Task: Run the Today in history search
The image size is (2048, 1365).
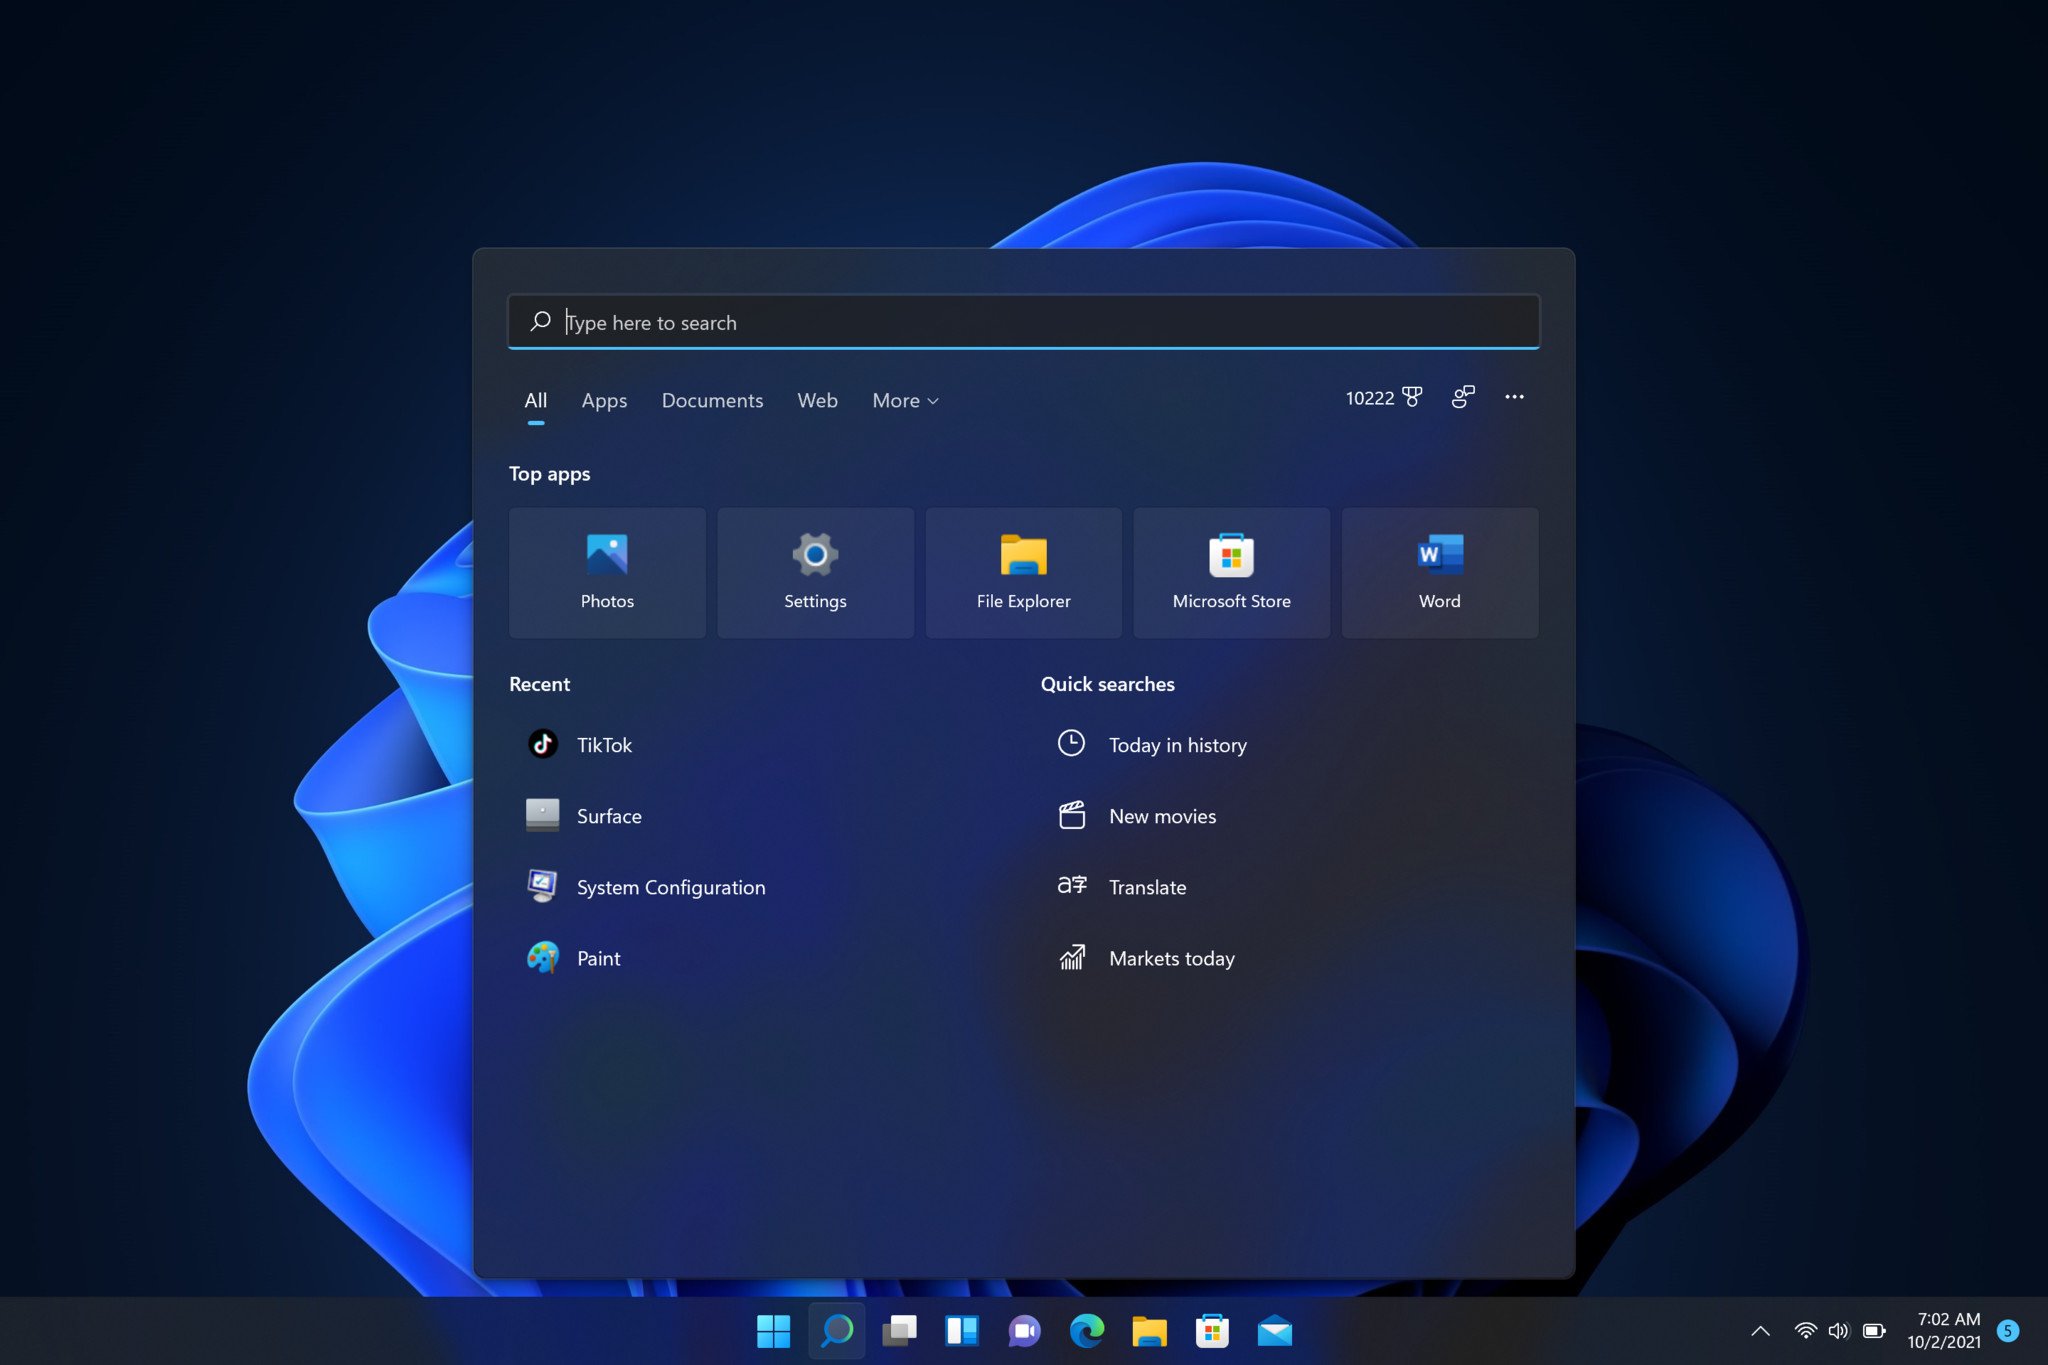Action: [1177, 745]
